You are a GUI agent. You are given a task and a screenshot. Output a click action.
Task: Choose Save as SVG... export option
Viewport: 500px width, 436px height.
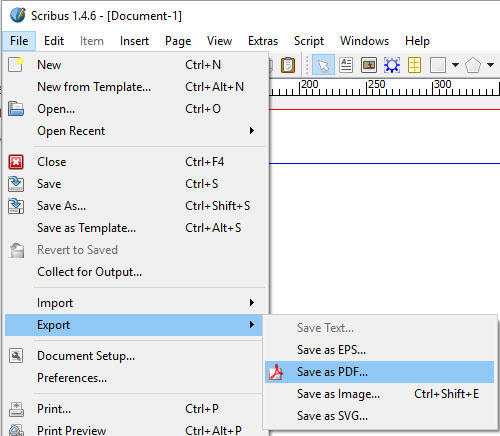click(x=379, y=416)
